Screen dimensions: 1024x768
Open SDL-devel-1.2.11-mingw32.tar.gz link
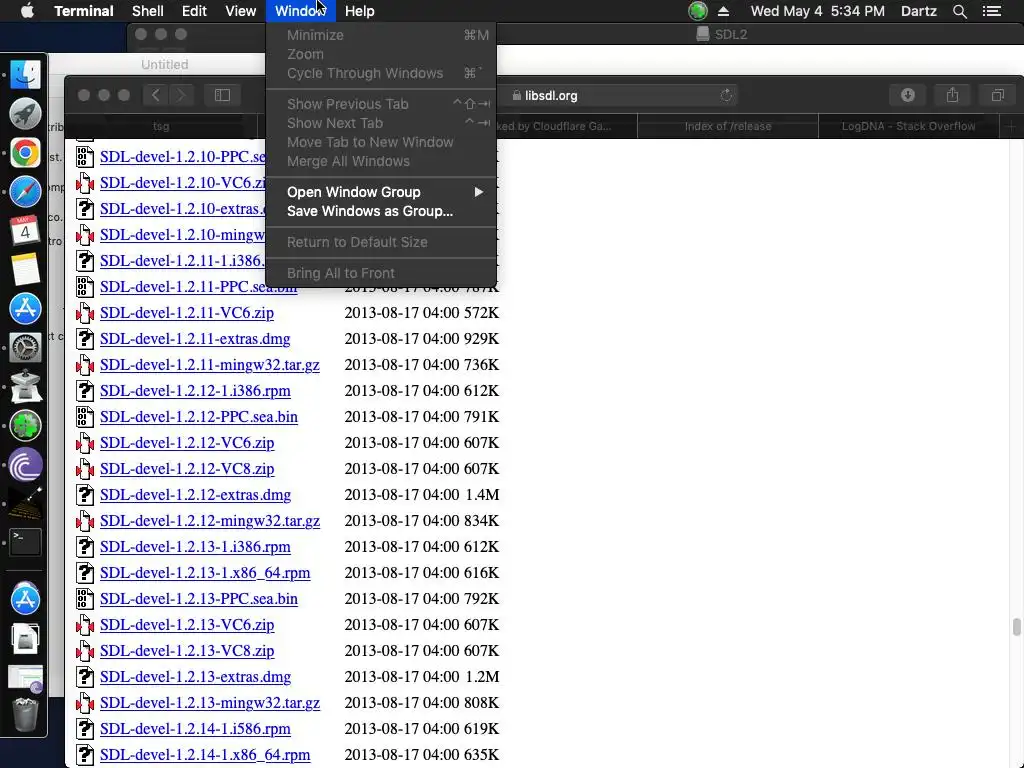point(210,365)
